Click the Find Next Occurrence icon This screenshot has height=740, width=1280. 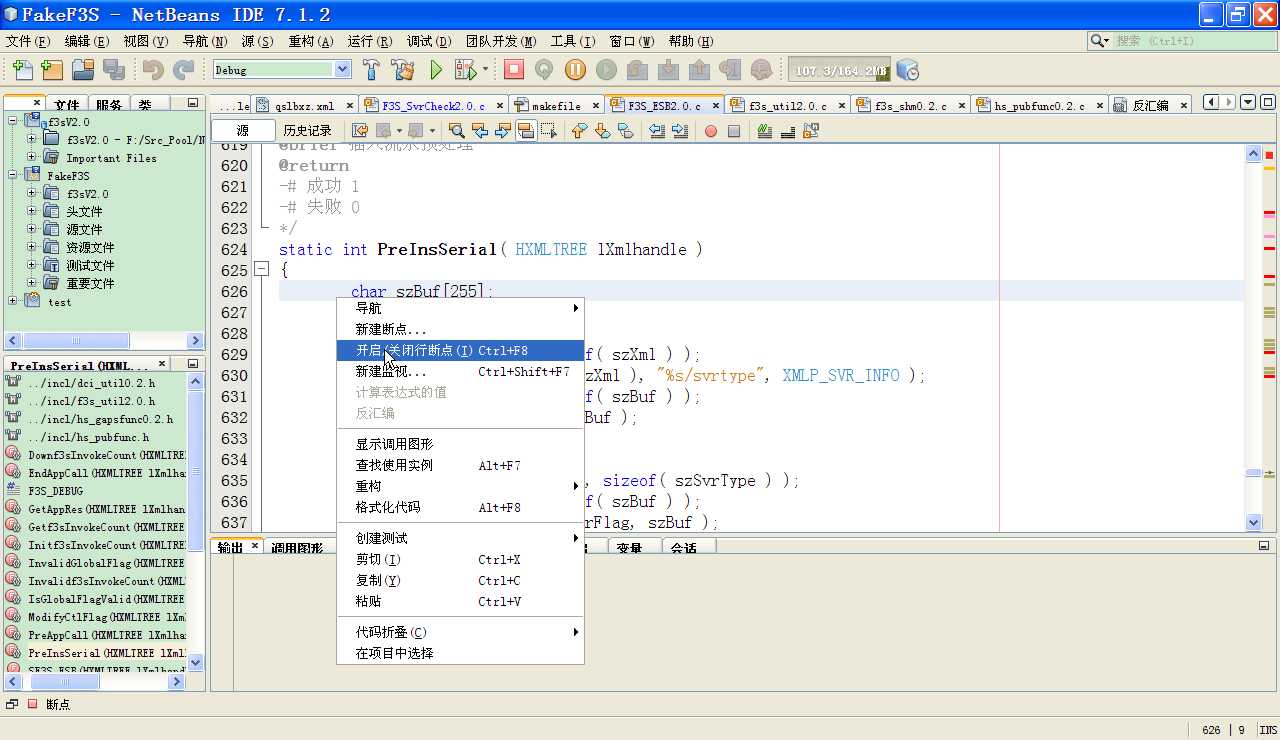click(x=502, y=131)
